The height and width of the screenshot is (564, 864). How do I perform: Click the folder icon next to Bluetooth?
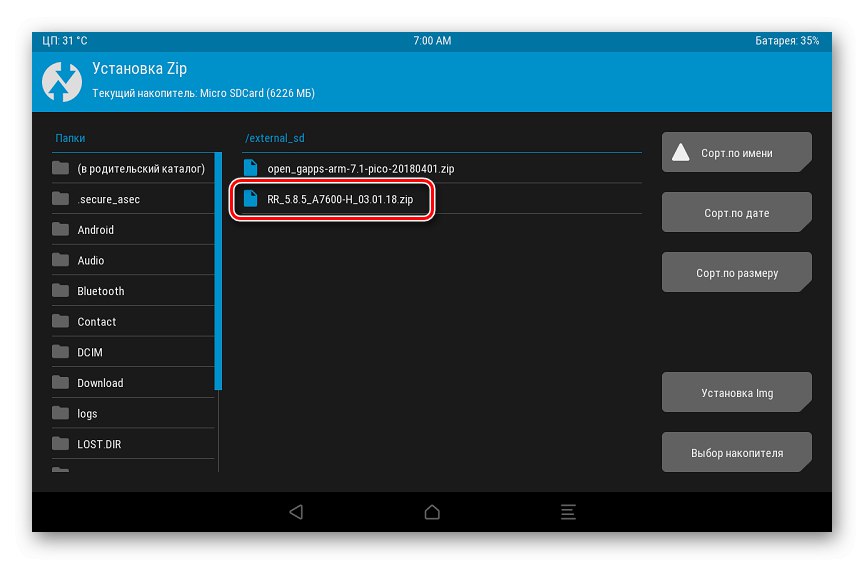(x=60, y=290)
